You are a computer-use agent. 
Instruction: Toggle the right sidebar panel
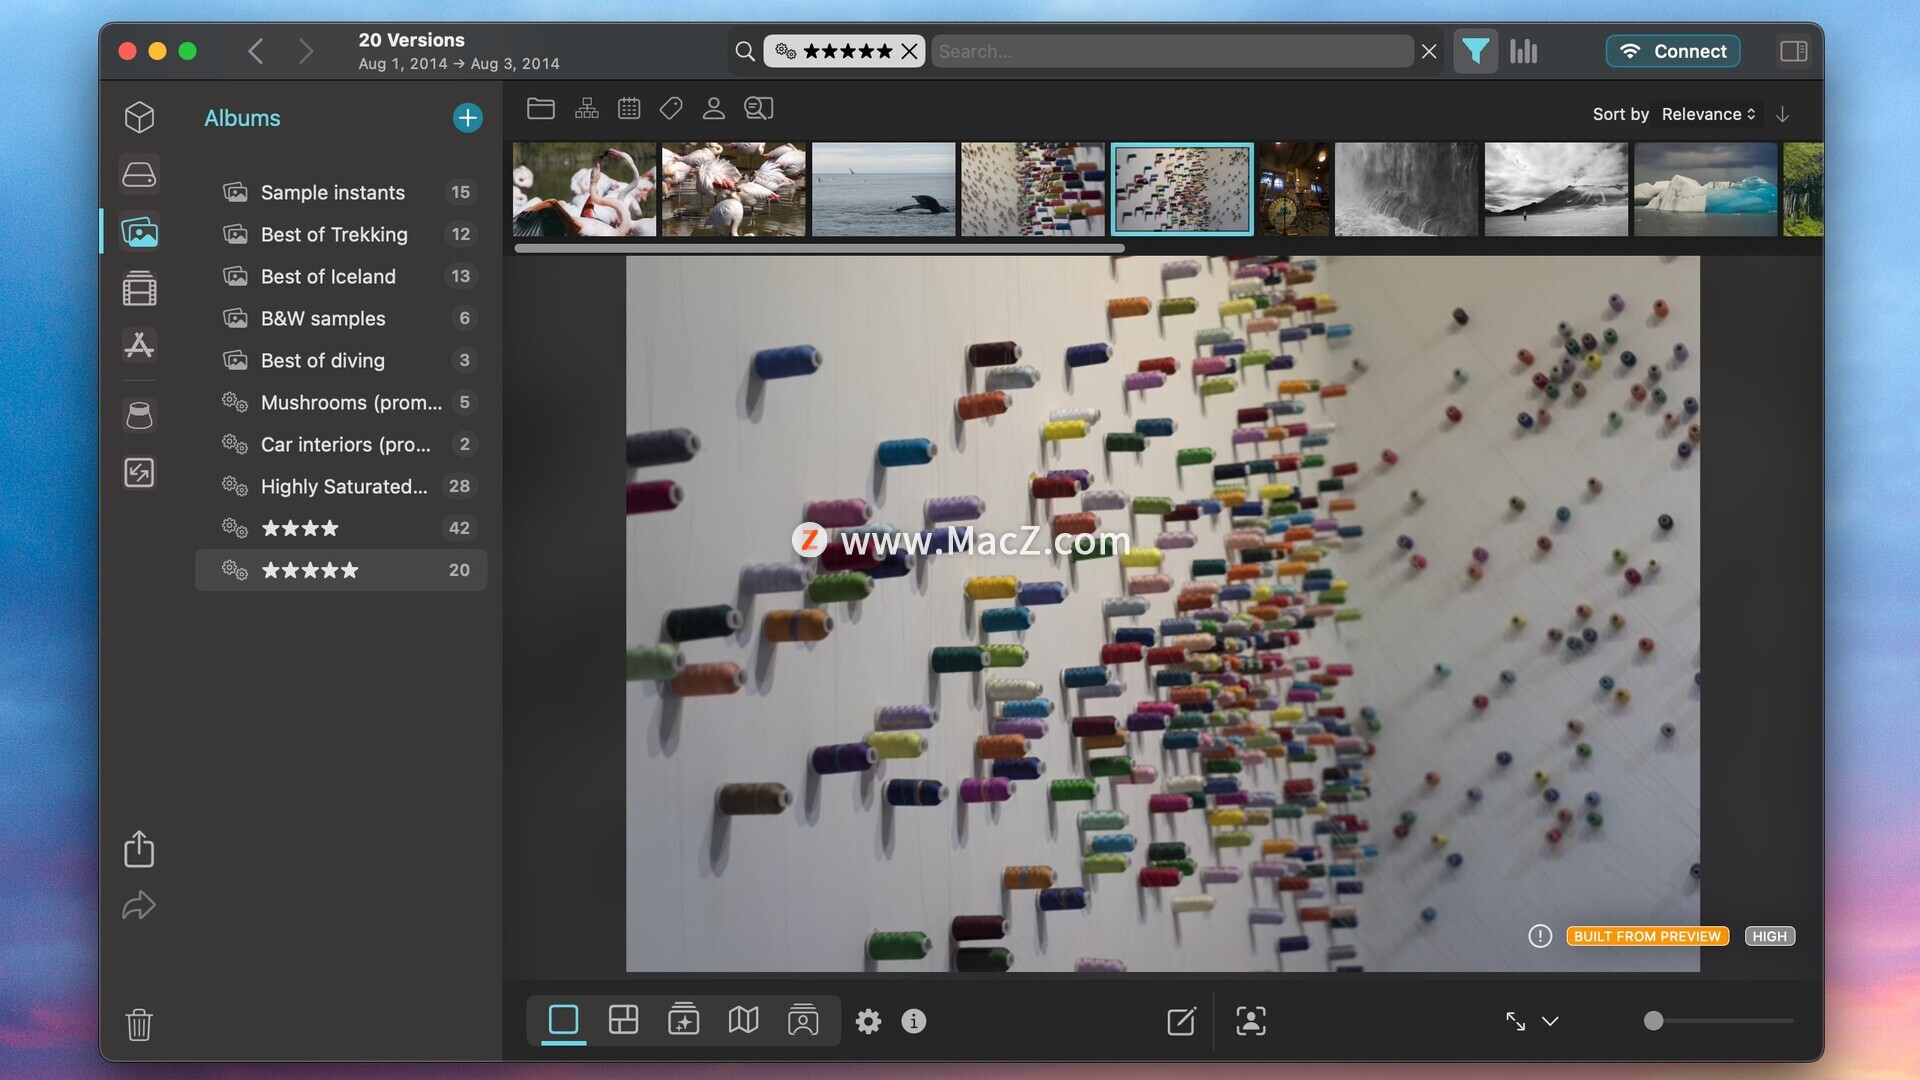(1793, 51)
